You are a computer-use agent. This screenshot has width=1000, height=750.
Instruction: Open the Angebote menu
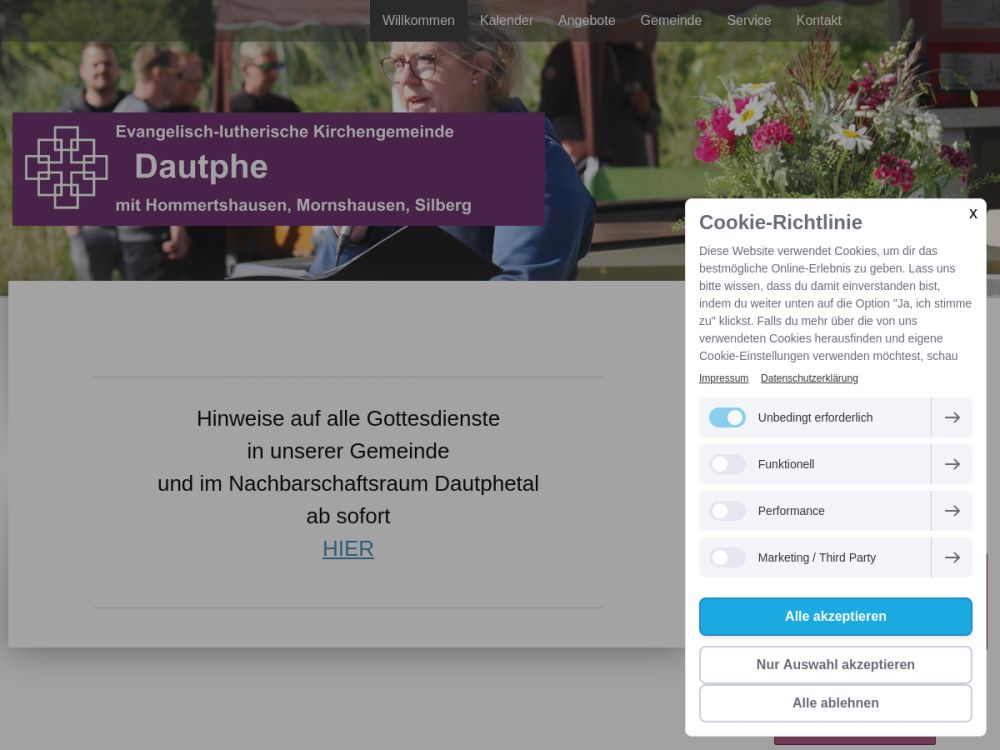pos(587,20)
